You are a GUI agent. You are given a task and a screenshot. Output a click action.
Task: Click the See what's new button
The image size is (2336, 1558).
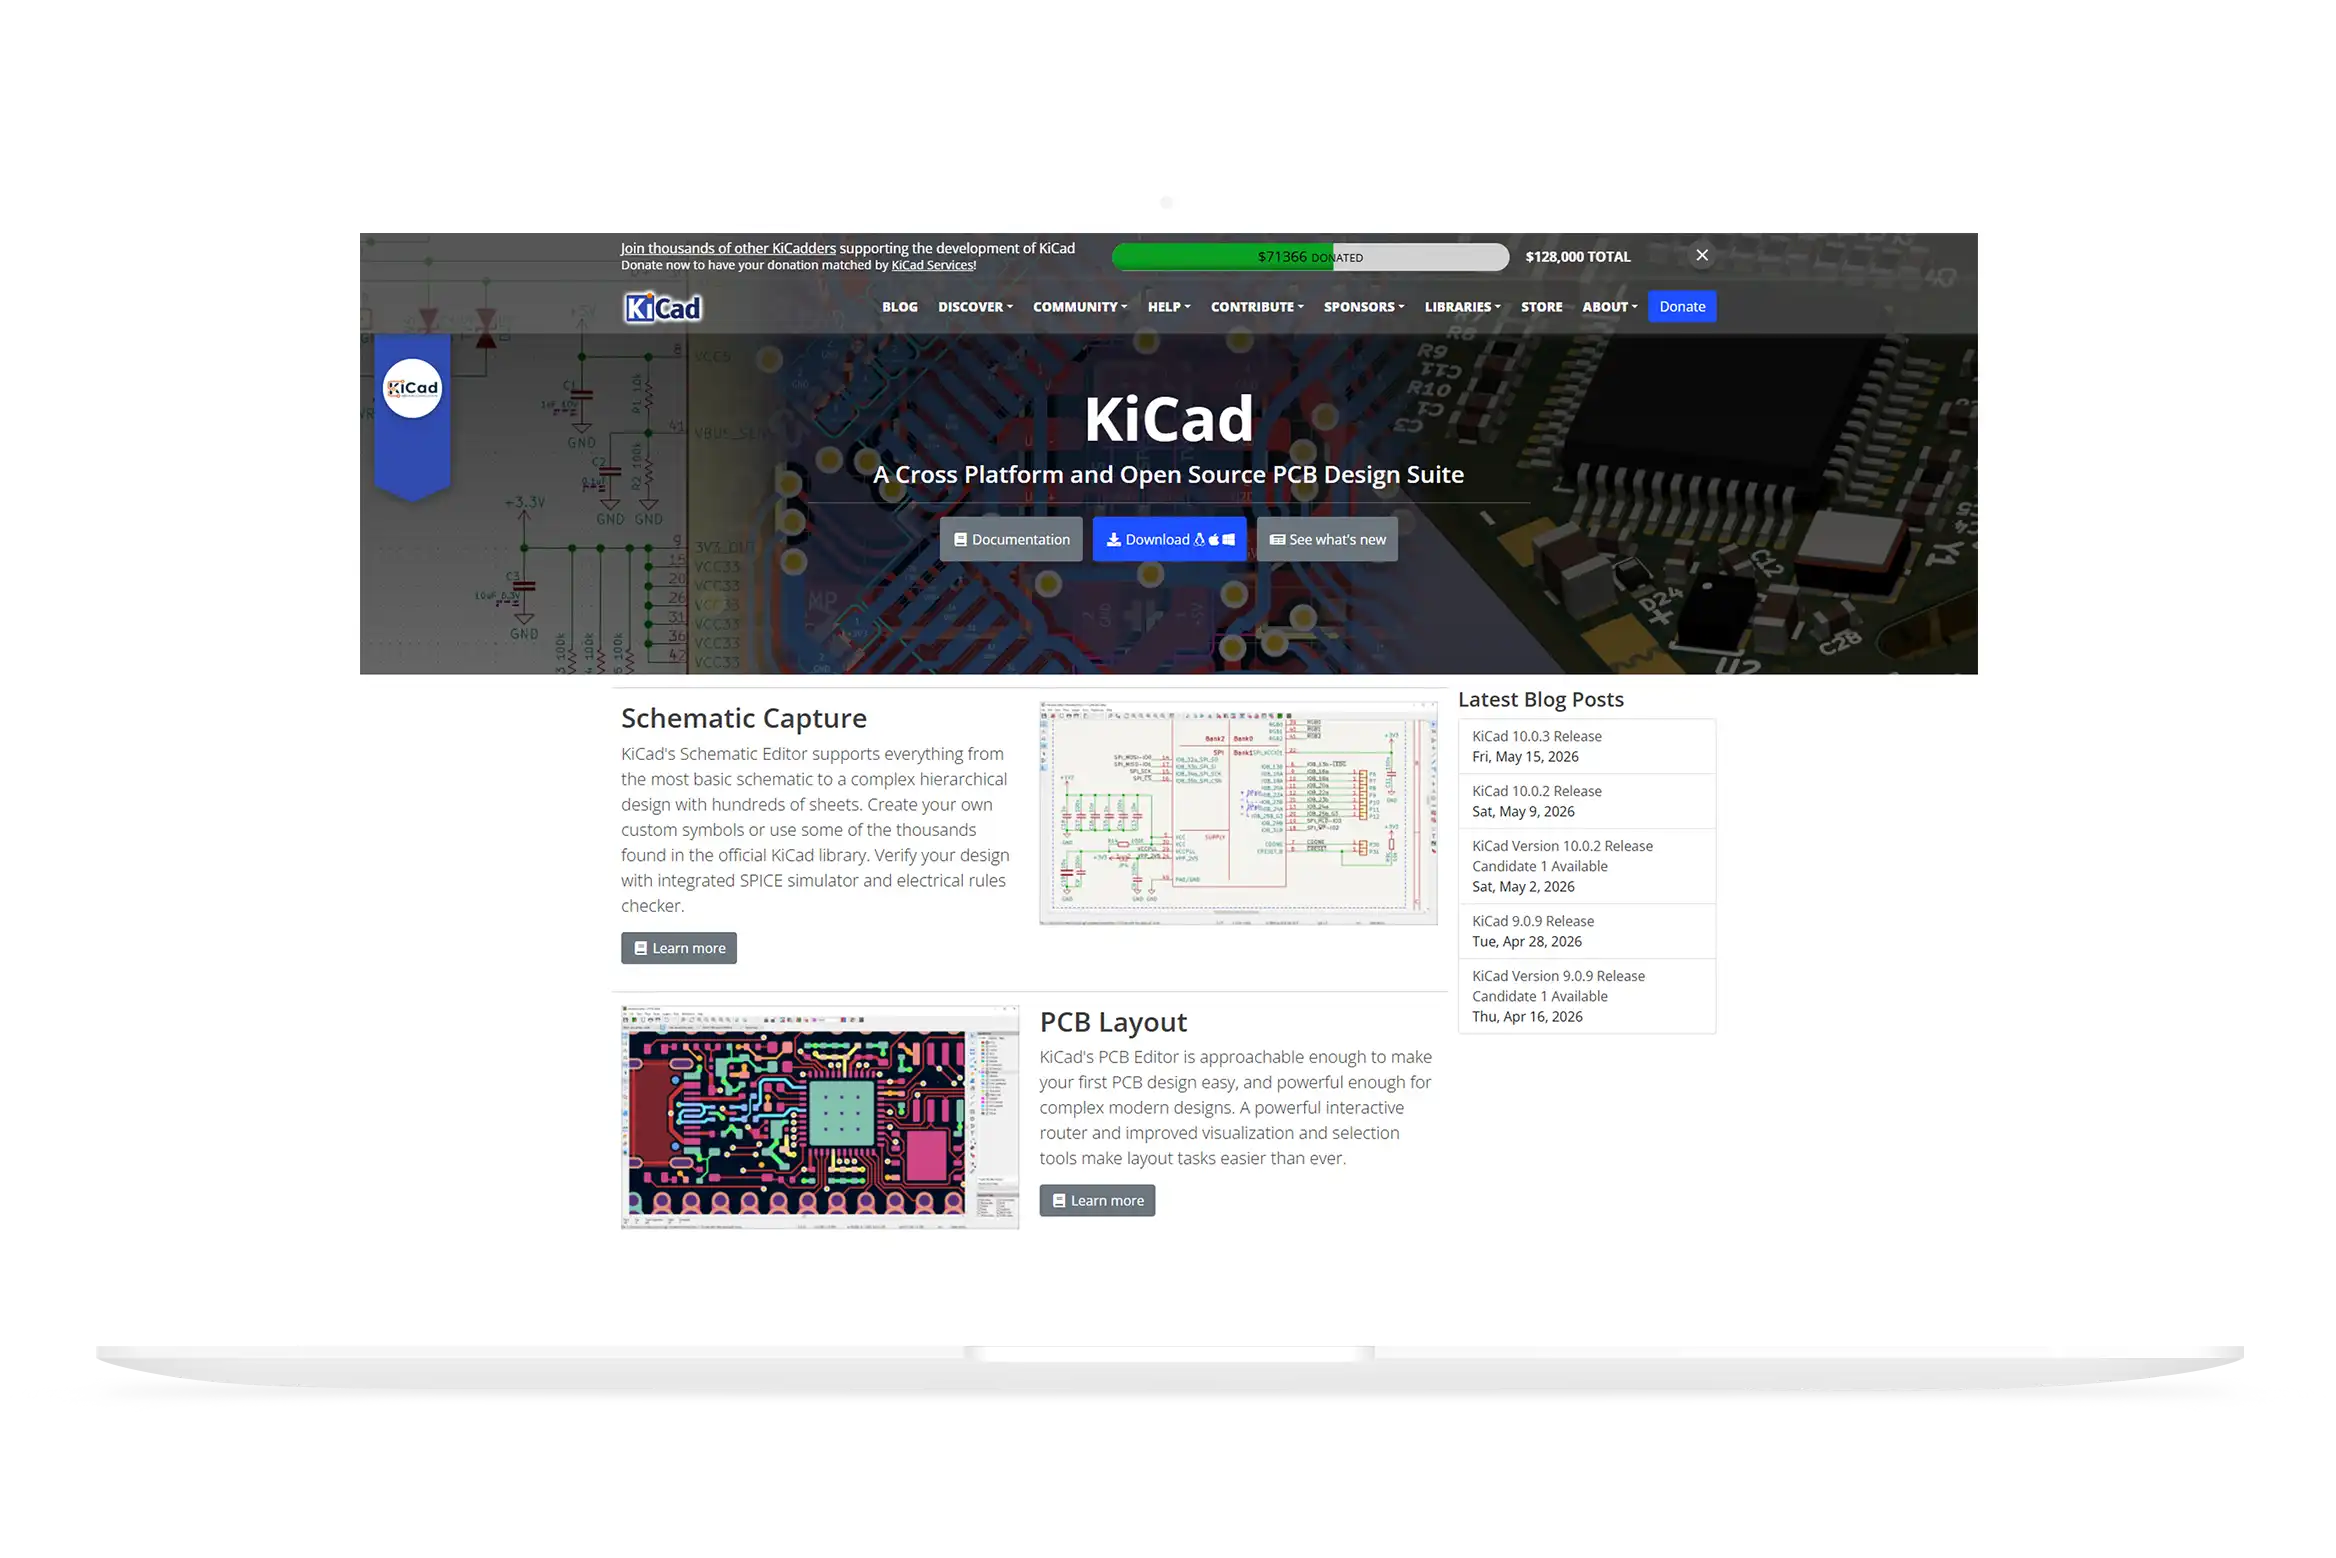tap(1326, 539)
